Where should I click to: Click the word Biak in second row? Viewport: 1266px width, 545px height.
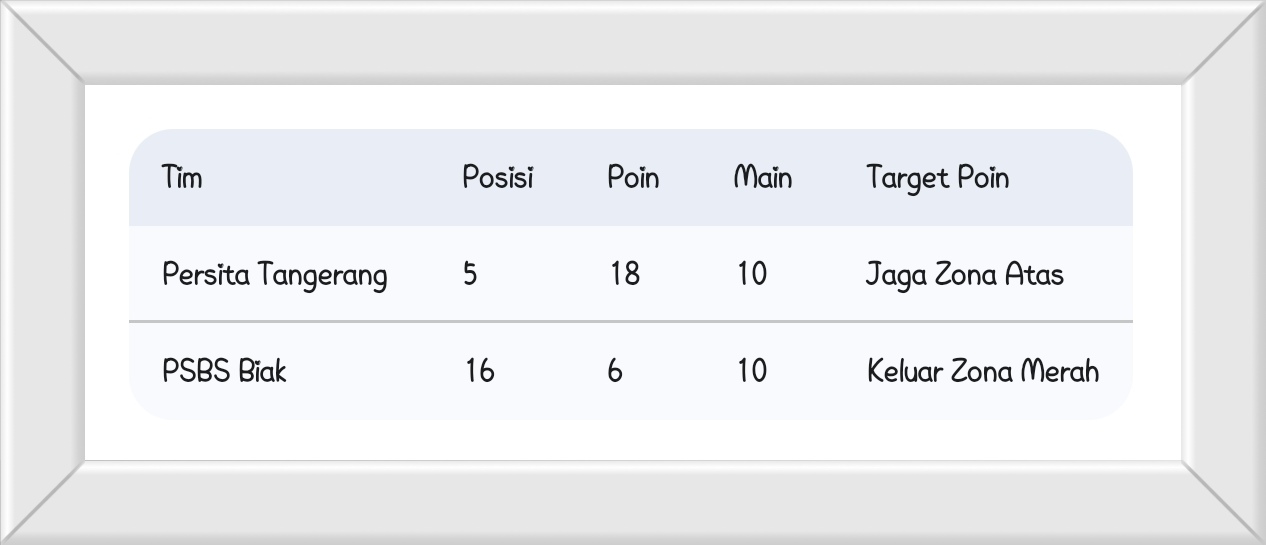(262, 371)
